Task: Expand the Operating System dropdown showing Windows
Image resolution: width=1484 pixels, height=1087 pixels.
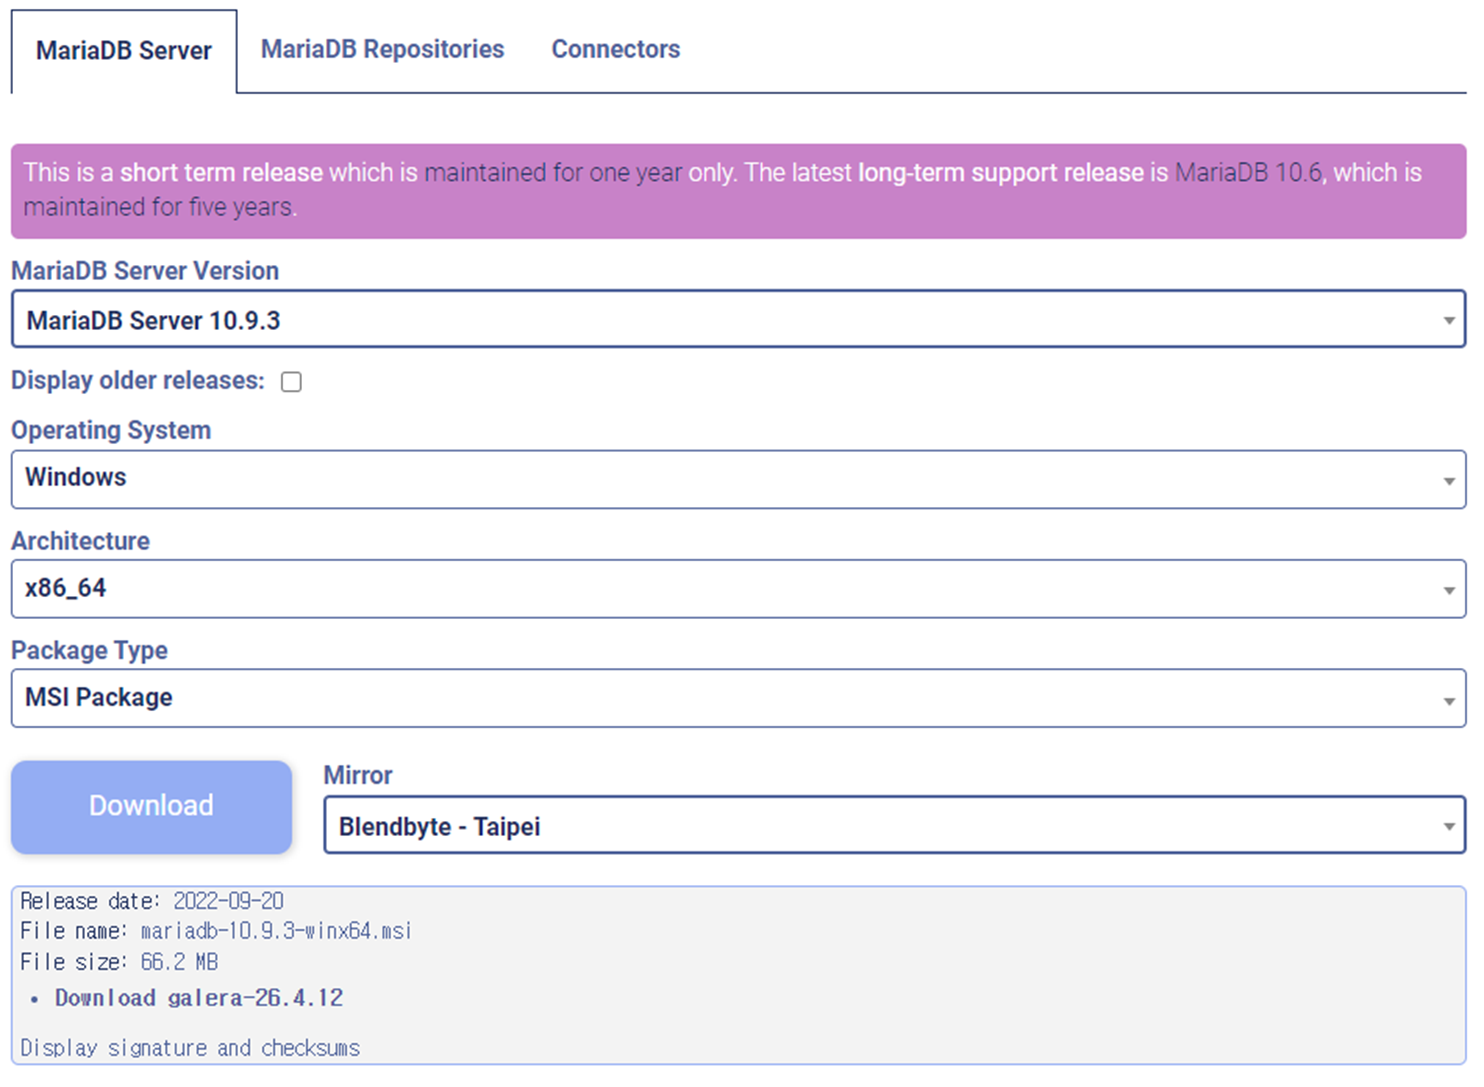Action: [738, 479]
